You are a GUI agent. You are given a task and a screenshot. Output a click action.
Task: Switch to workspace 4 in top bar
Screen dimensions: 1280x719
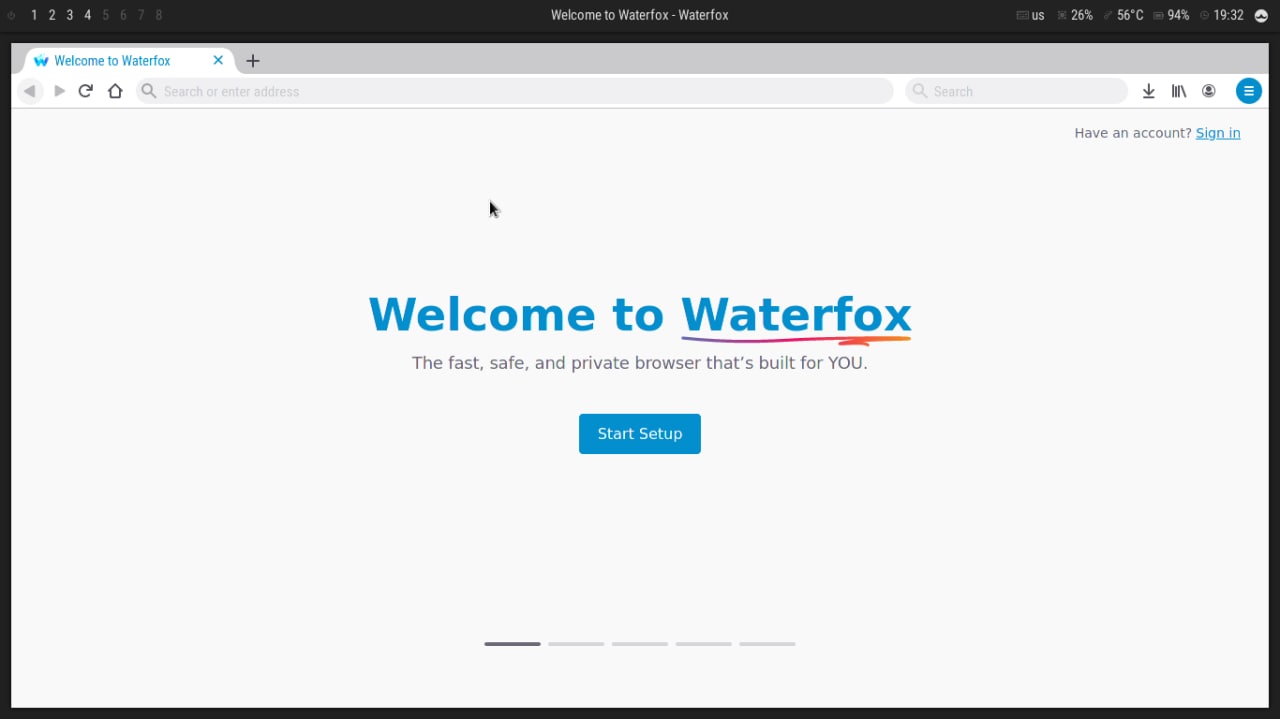click(x=88, y=15)
